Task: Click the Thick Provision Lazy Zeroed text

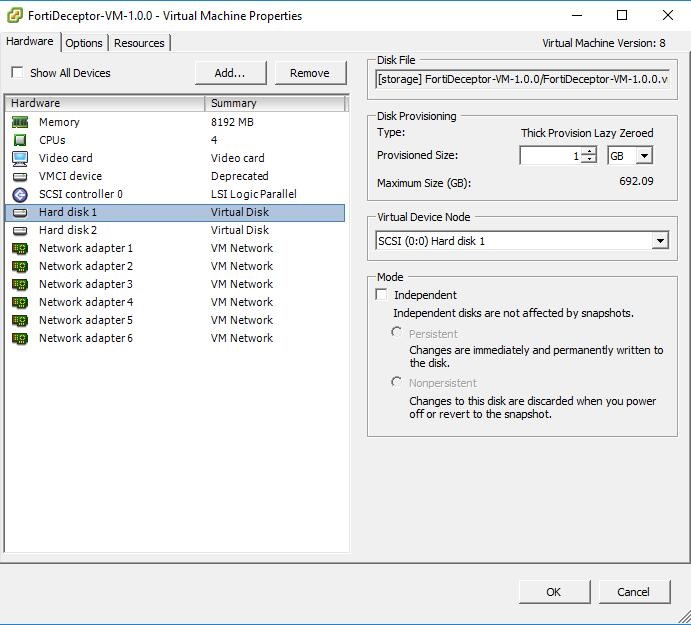Action: pyautogui.click(x=587, y=133)
